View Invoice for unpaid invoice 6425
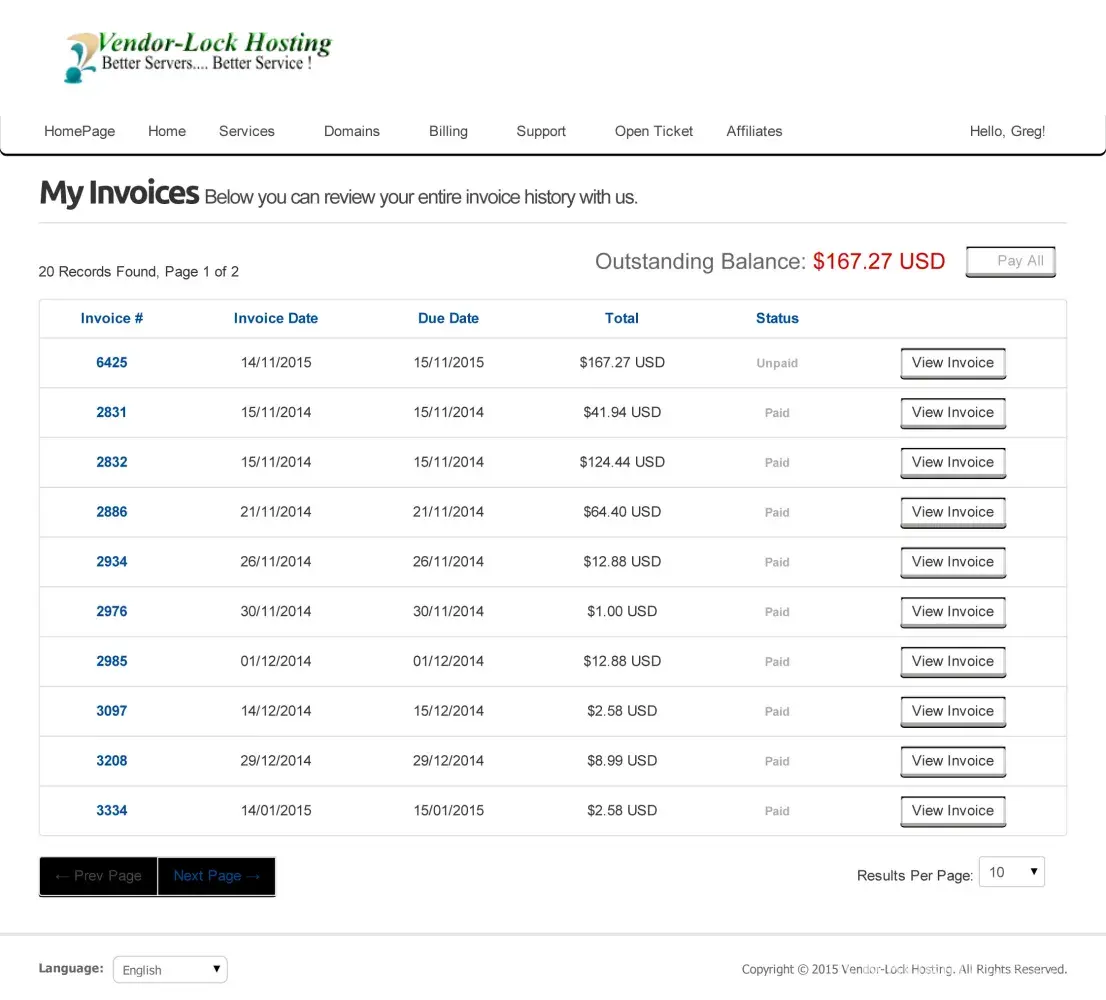This screenshot has height=1000, width=1106. pos(952,363)
